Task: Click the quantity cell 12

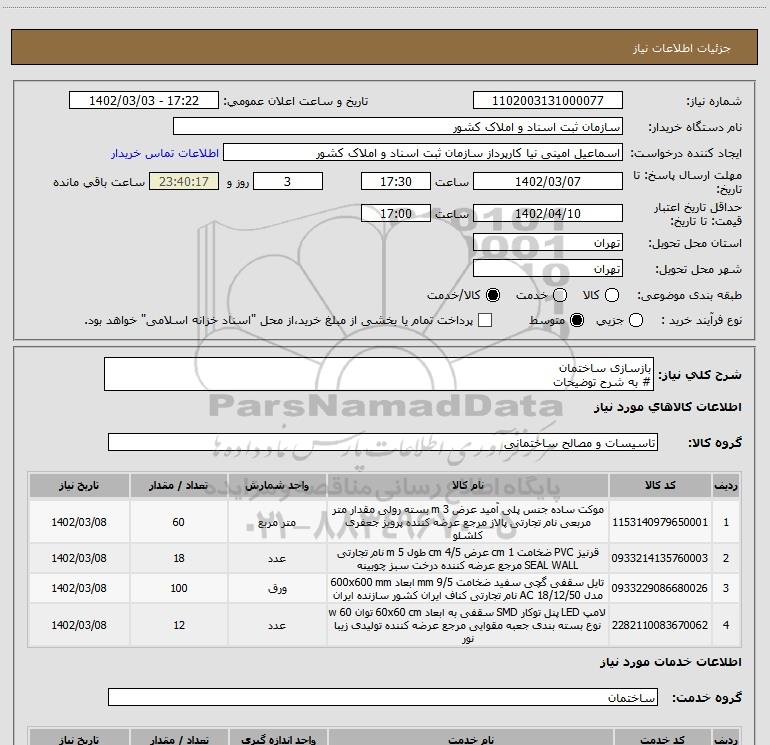Action: [179, 625]
